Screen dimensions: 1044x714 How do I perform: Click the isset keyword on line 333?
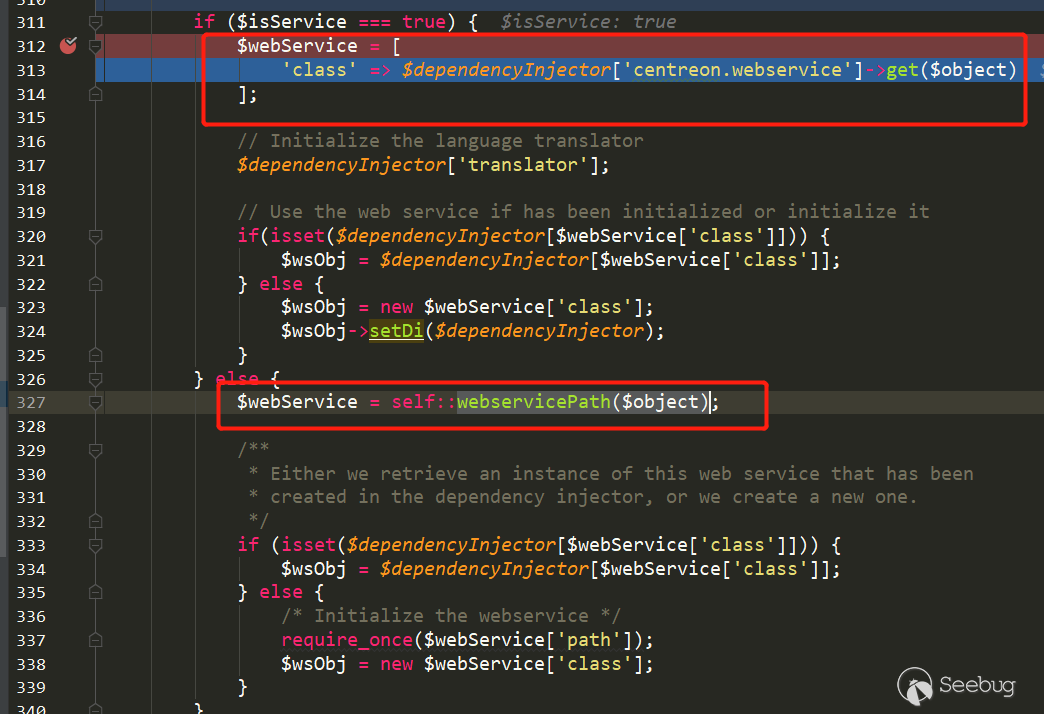point(308,545)
